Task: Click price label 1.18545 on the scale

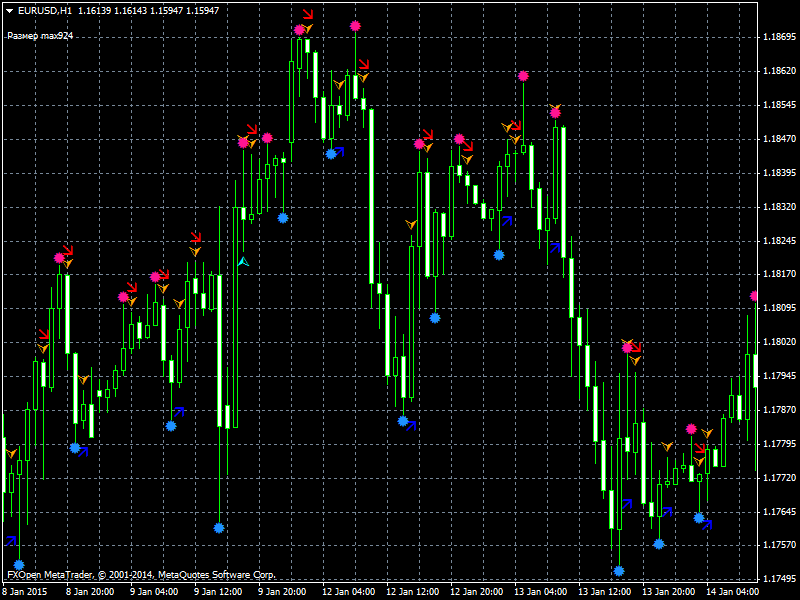Action: pos(779,105)
